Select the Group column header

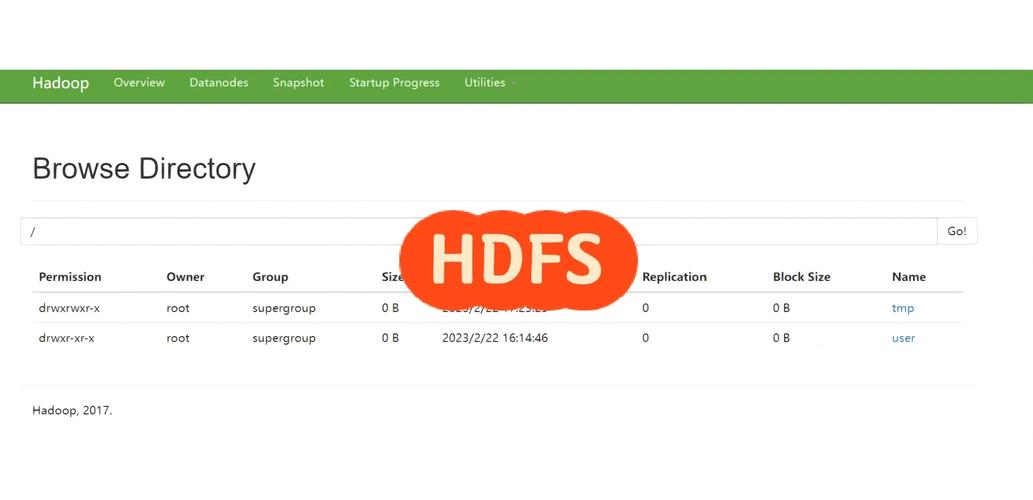pos(270,277)
